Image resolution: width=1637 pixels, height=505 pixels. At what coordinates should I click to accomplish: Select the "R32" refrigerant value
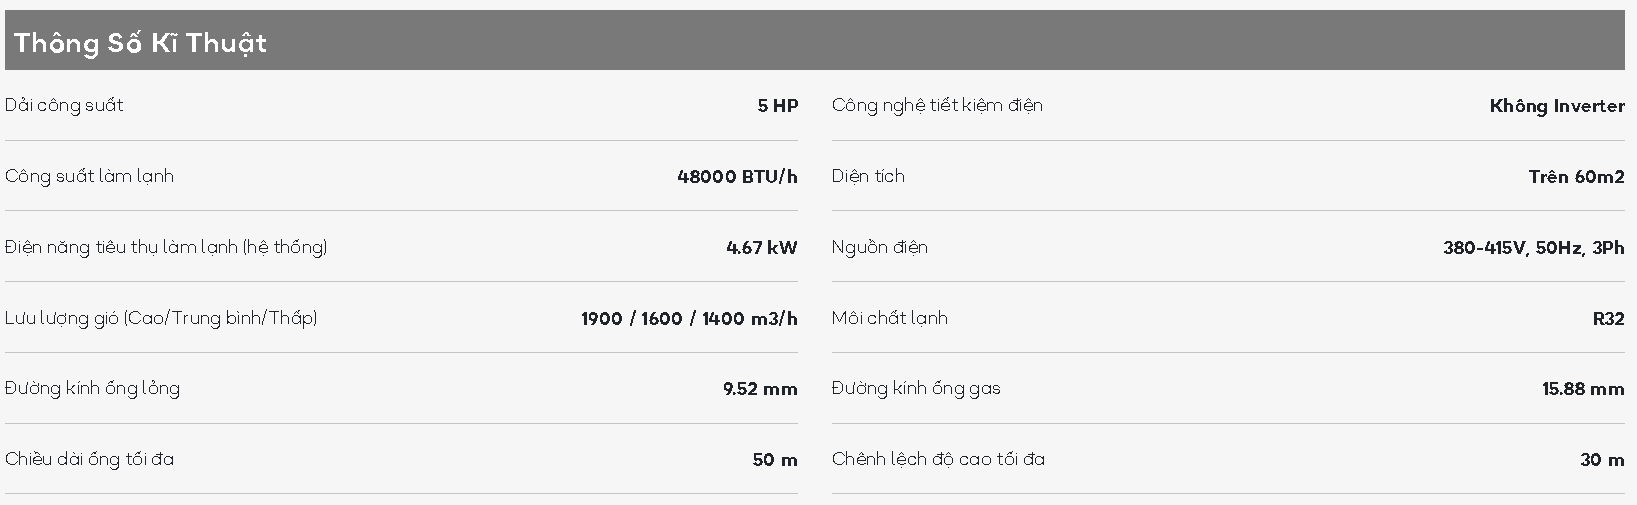pos(1608,319)
